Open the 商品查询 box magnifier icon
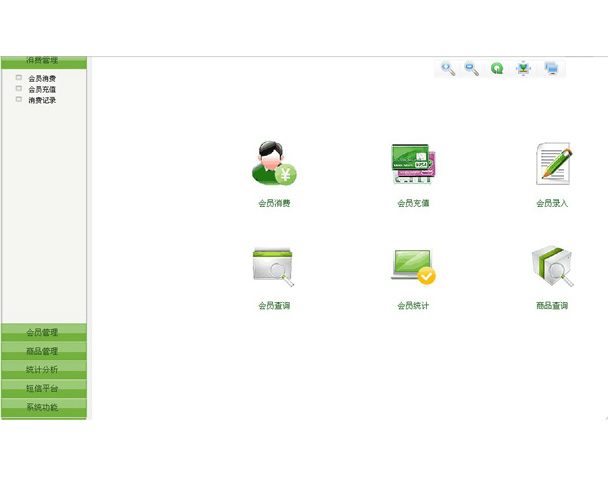The image size is (610, 488). pyautogui.click(x=552, y=267)
